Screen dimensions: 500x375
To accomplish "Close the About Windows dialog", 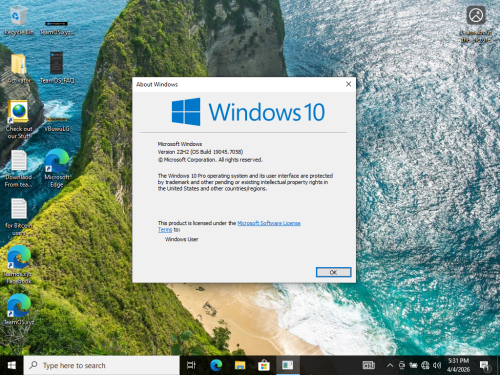I will point(348,84).
